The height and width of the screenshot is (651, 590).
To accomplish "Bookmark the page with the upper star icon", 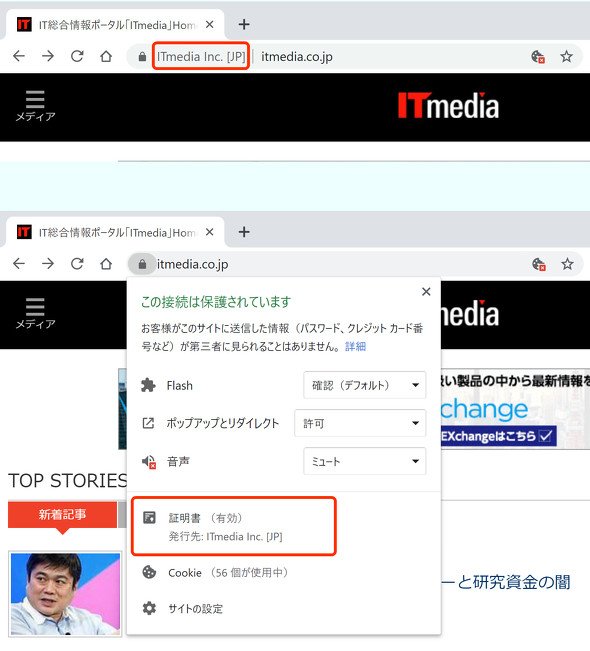I will coord(566,56).
